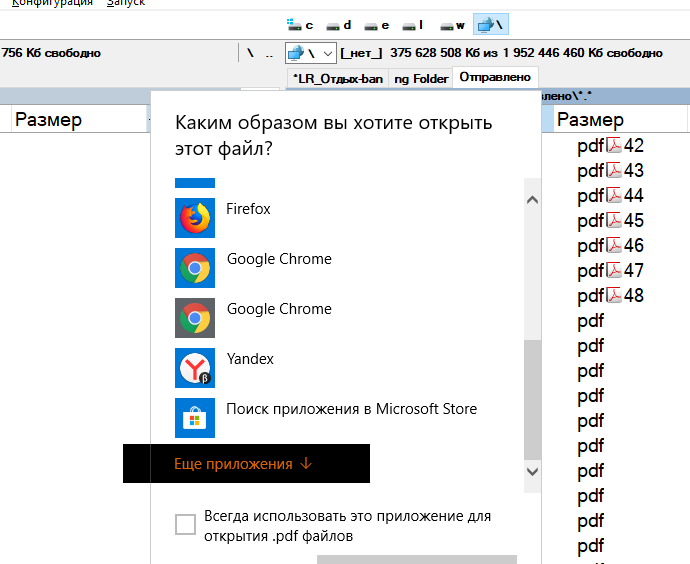Open the Запуск menu
The image size is (690, 564).
[126, 3]
